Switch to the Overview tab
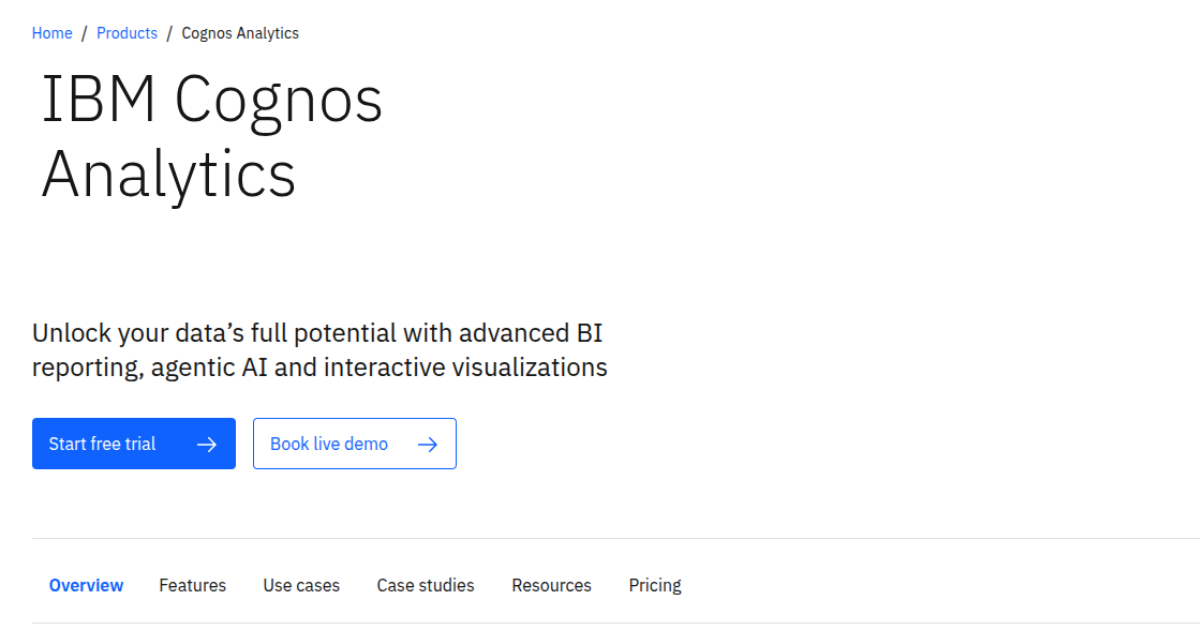Screen dimensions: 1200x630 [86, 585]
